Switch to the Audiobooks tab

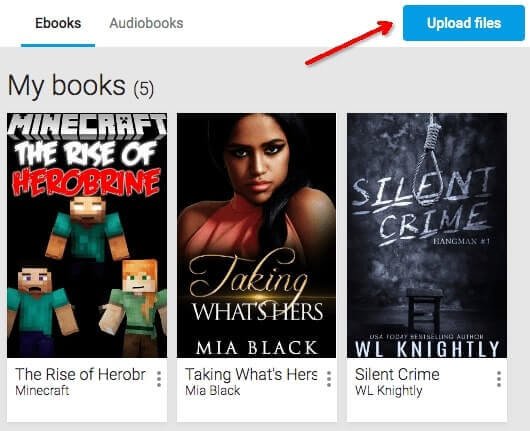tap(146, 23)
